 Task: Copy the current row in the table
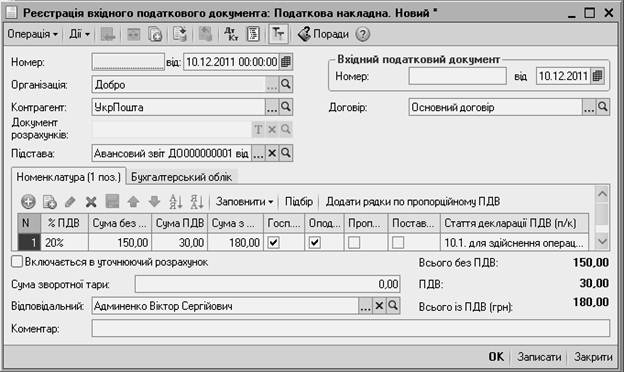[49, 202]
